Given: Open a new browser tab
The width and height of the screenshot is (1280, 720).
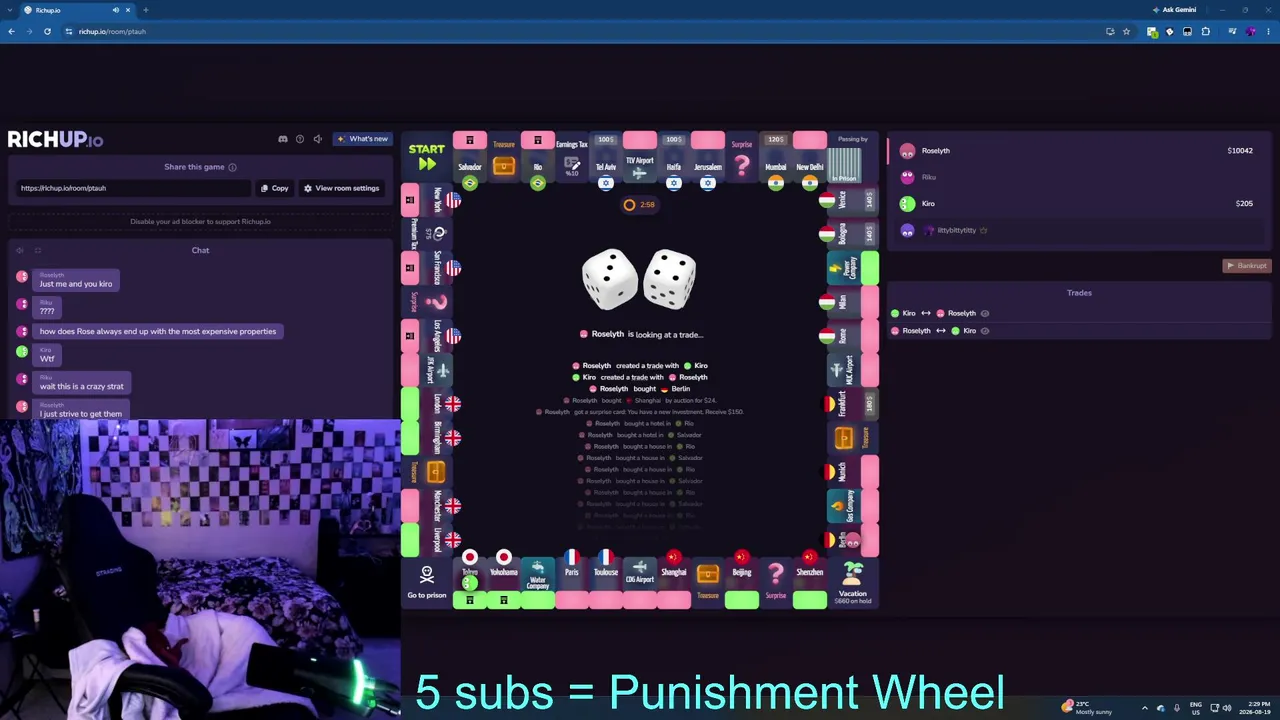Looking at the screenshot, I should pyautogui.click(x=146, y=10).
